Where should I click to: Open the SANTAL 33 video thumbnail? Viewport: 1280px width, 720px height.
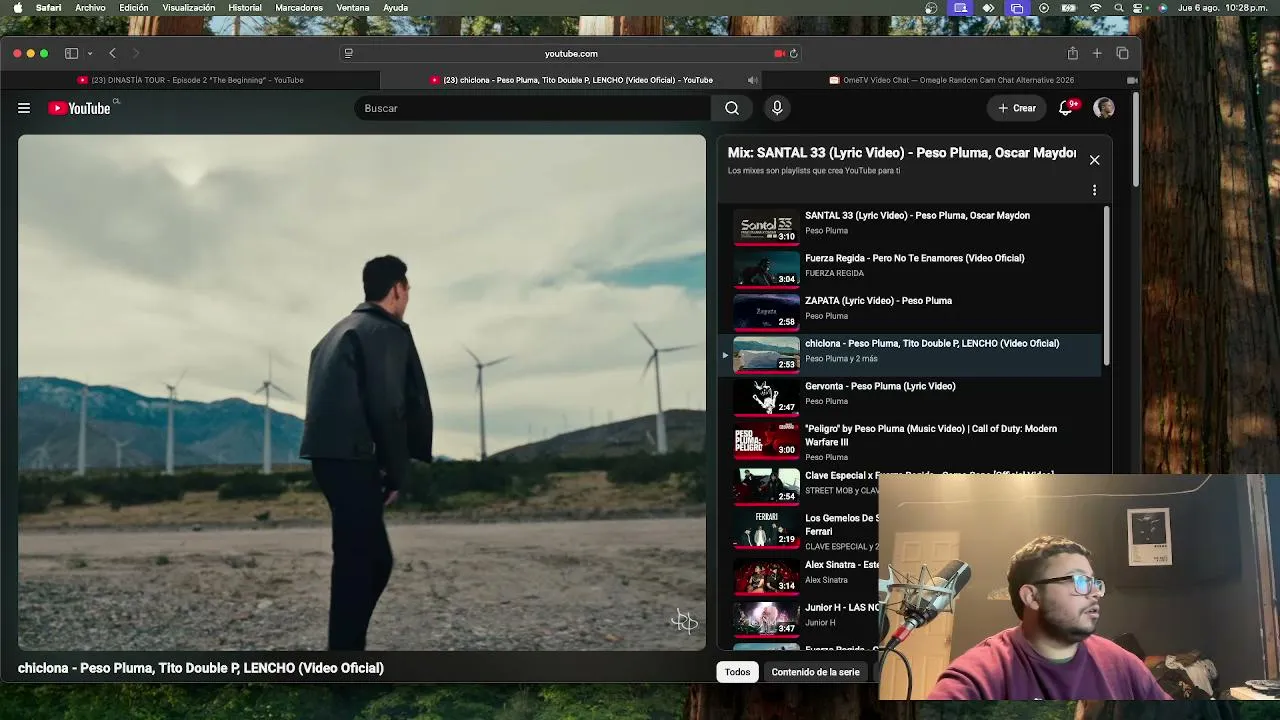pyautogui.click(x=767, y=225)
